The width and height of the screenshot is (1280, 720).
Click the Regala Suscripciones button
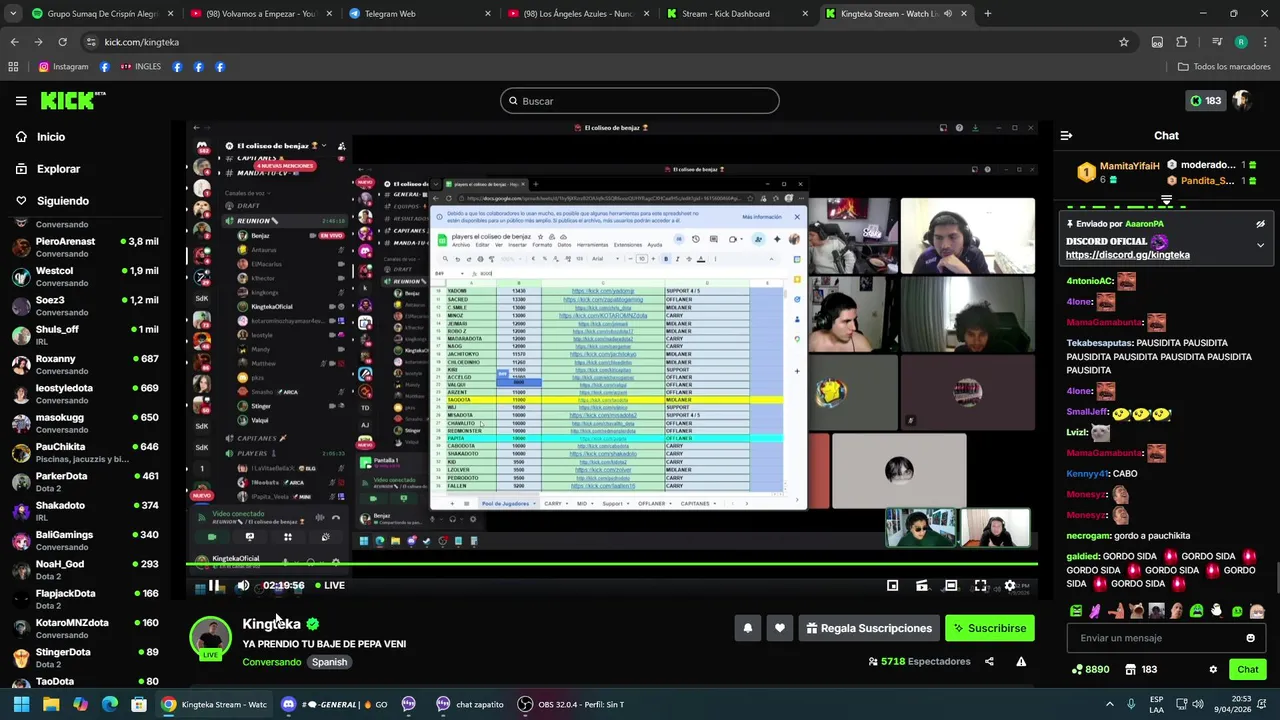pos(868,628)
